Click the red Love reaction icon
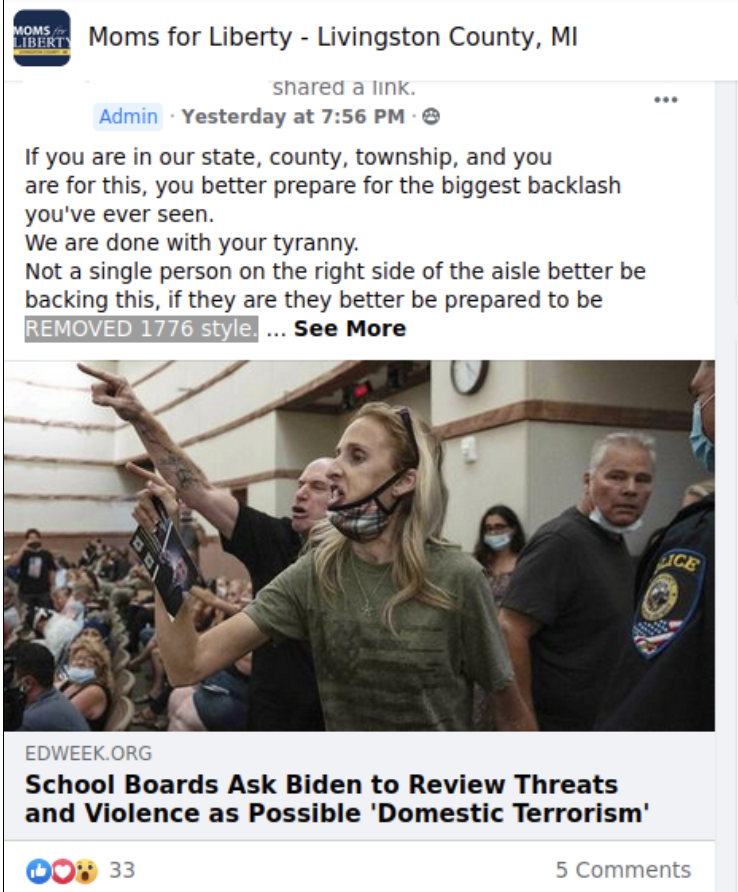The height and width of the screenshot is (892, 738). click(63, 870)
